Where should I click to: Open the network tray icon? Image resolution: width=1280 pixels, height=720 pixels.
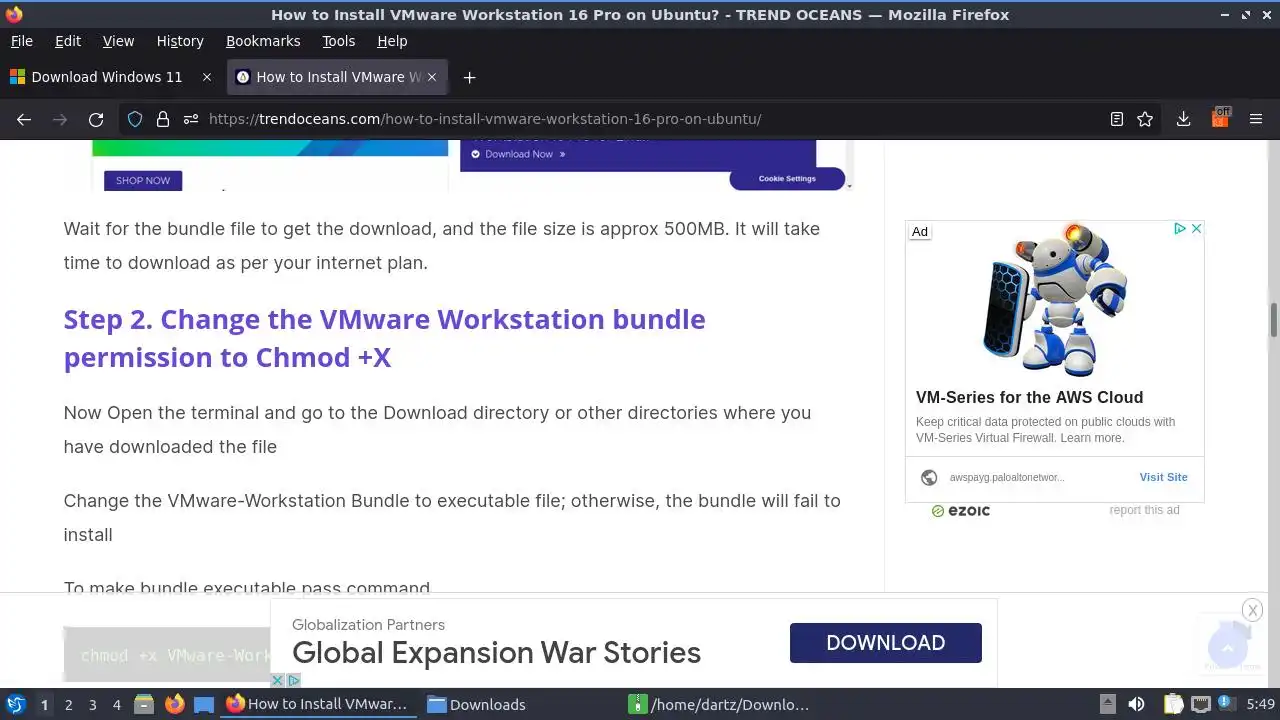pyautogui.click(x=1200, y=704)
